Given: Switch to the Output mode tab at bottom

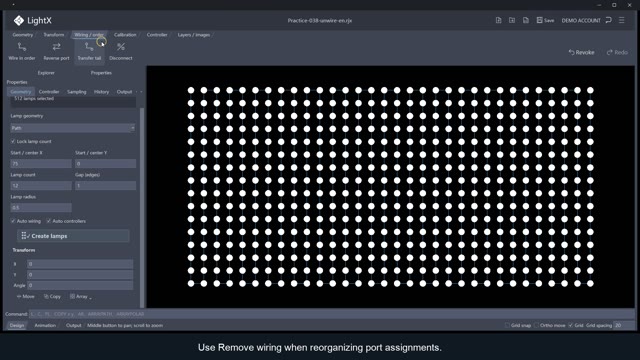Looking at the screenshot, I should (73, 325).
